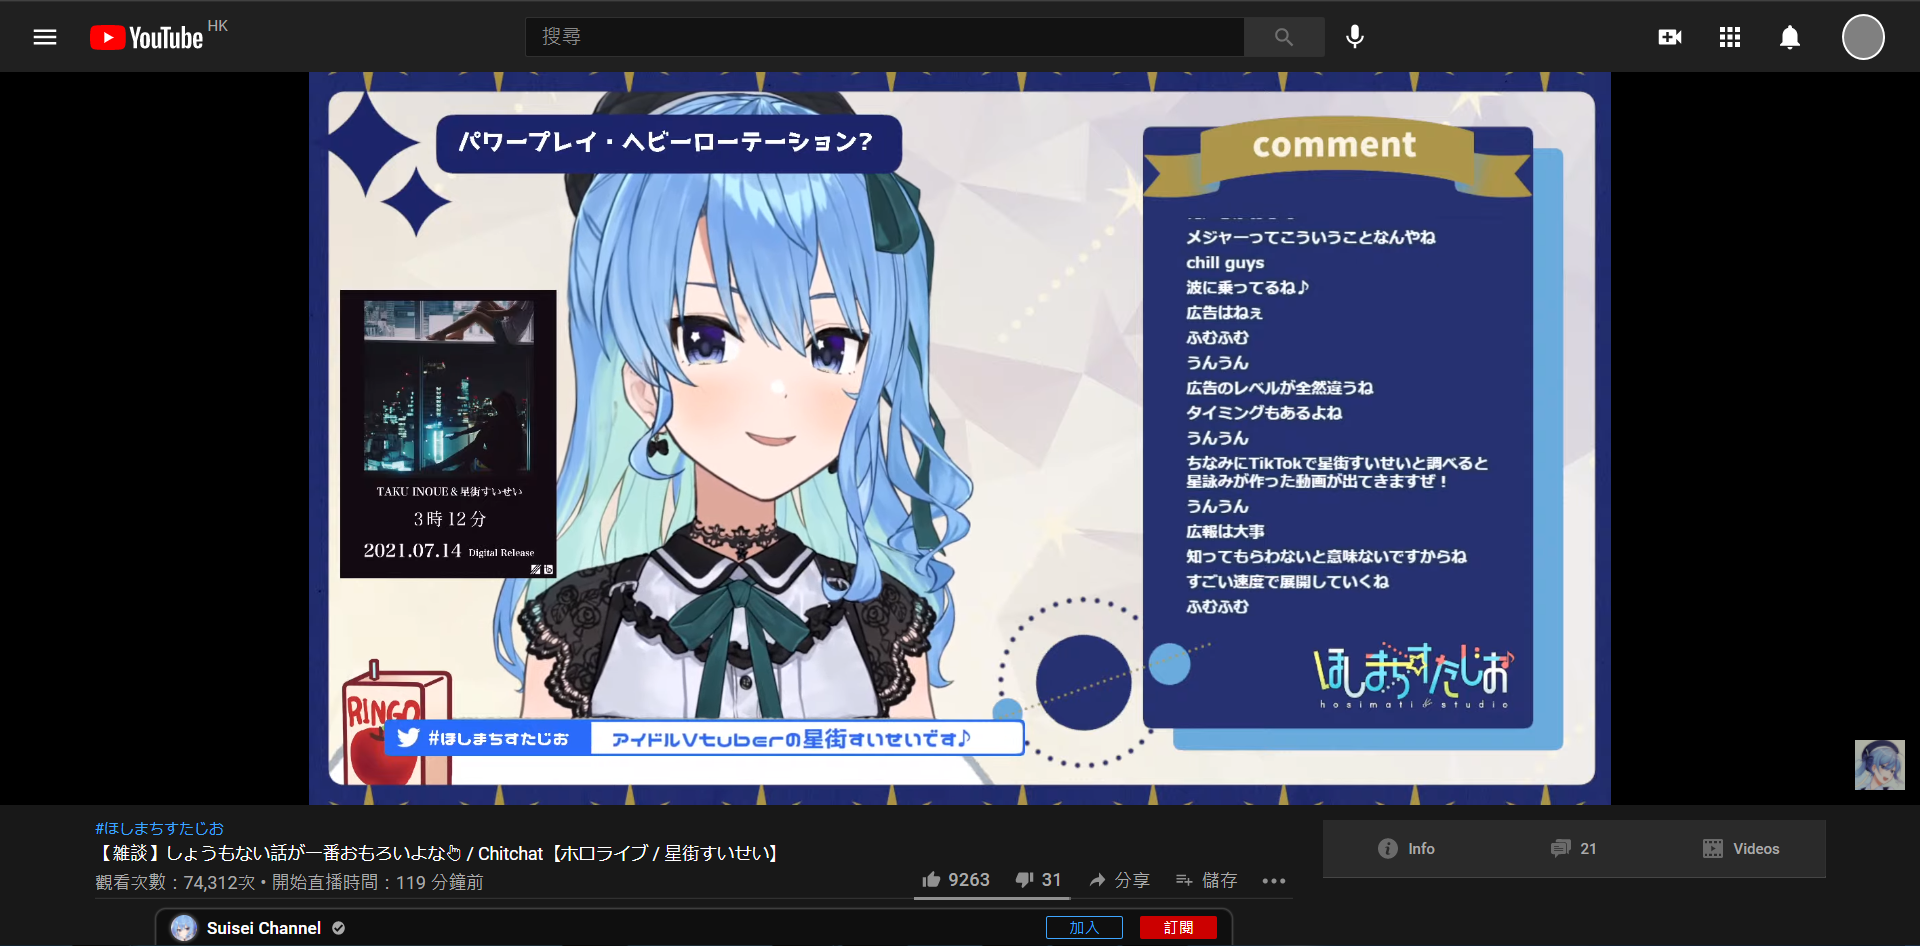Dislike the video with thumbs down
Screen dimensions: 1920x946
1038,880
